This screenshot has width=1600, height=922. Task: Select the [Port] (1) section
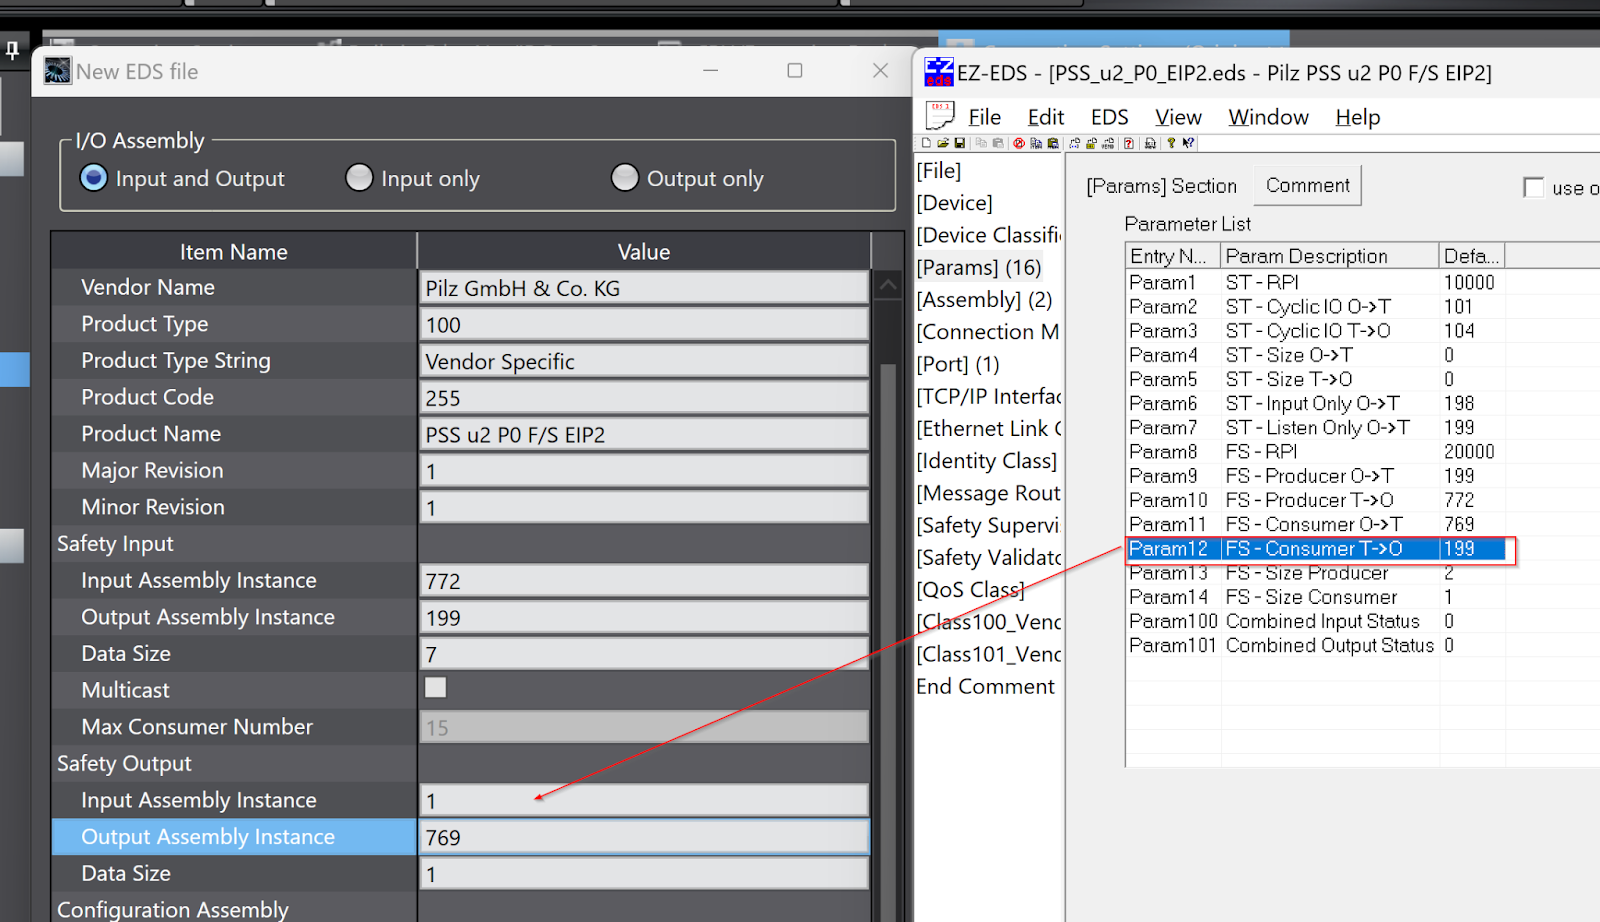(x=958, y=364)
